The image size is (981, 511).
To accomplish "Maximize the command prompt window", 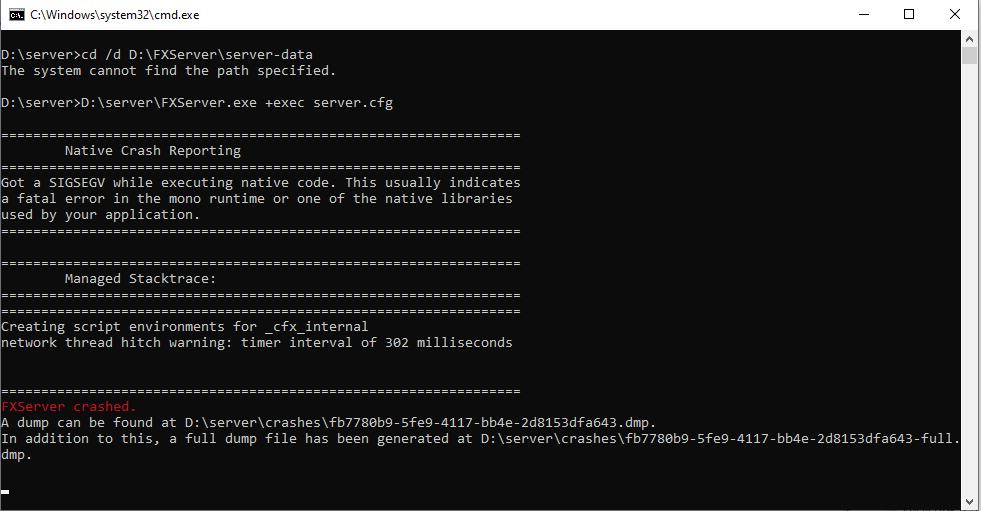I will [909, 14].
